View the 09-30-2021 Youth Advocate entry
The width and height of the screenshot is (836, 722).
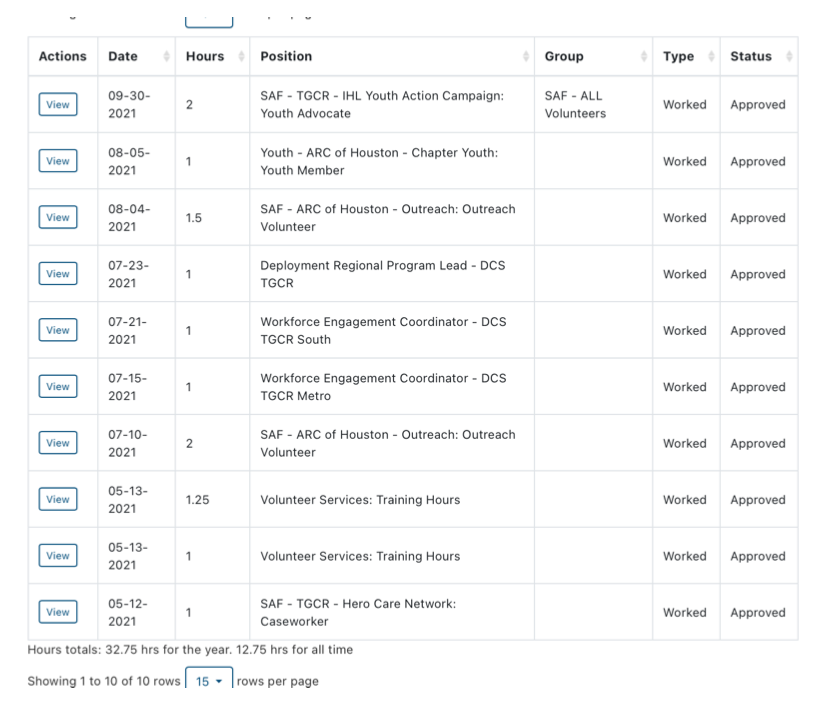coord(58,105)
